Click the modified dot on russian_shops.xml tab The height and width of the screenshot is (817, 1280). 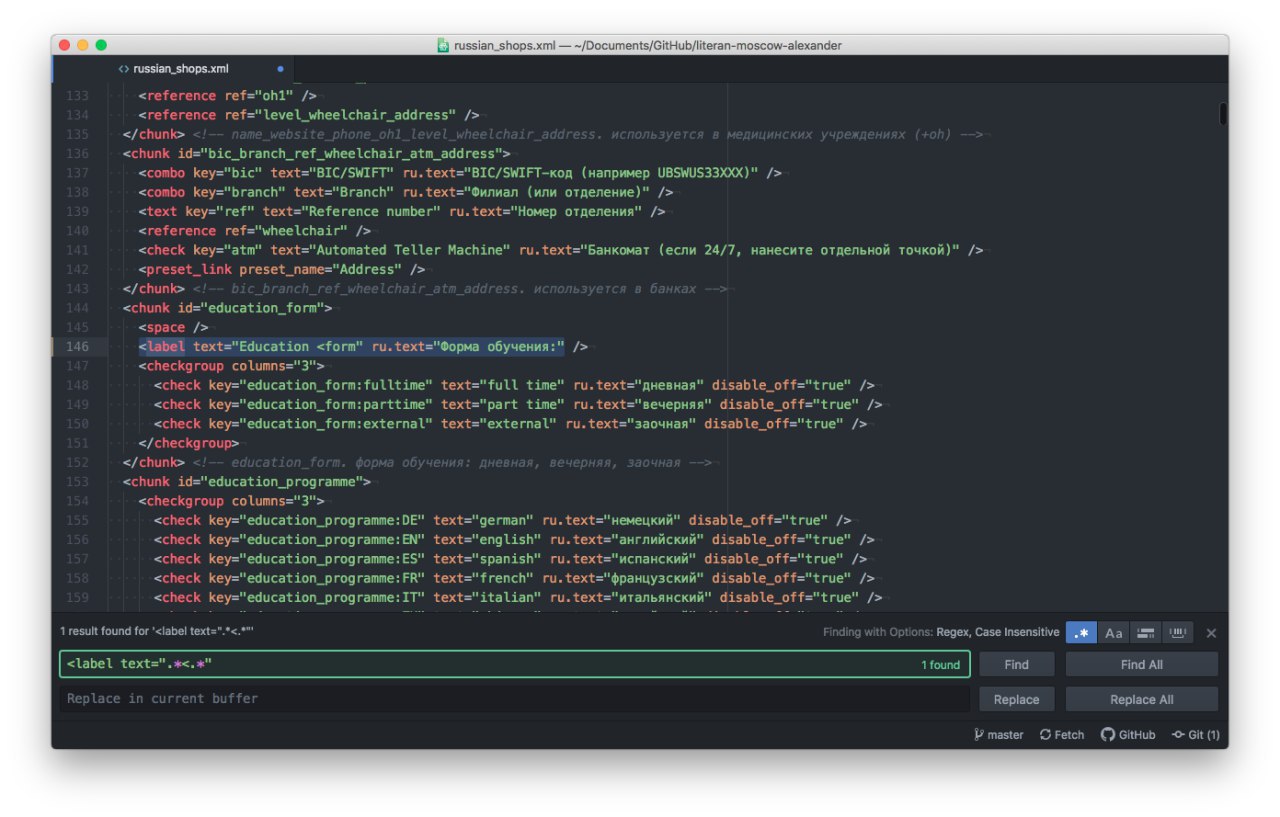280,69
